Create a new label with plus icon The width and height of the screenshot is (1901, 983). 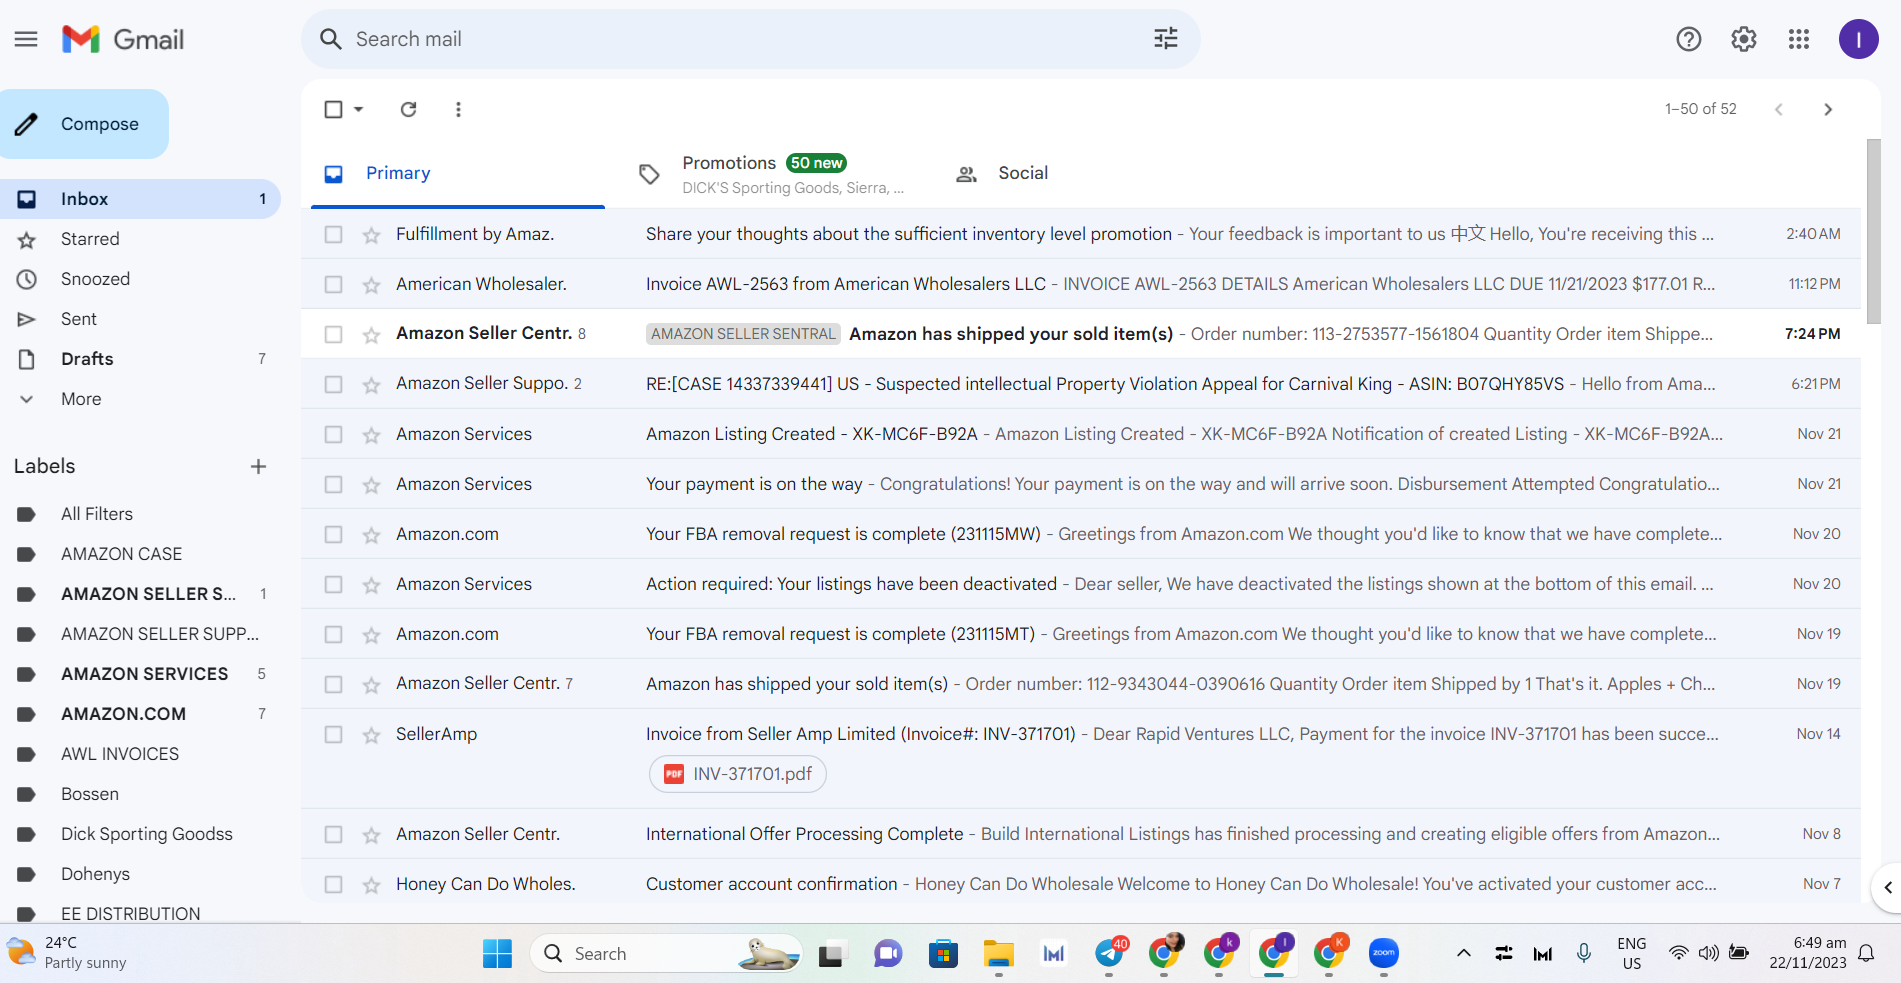pyautogui.click(x=258, y=466)
